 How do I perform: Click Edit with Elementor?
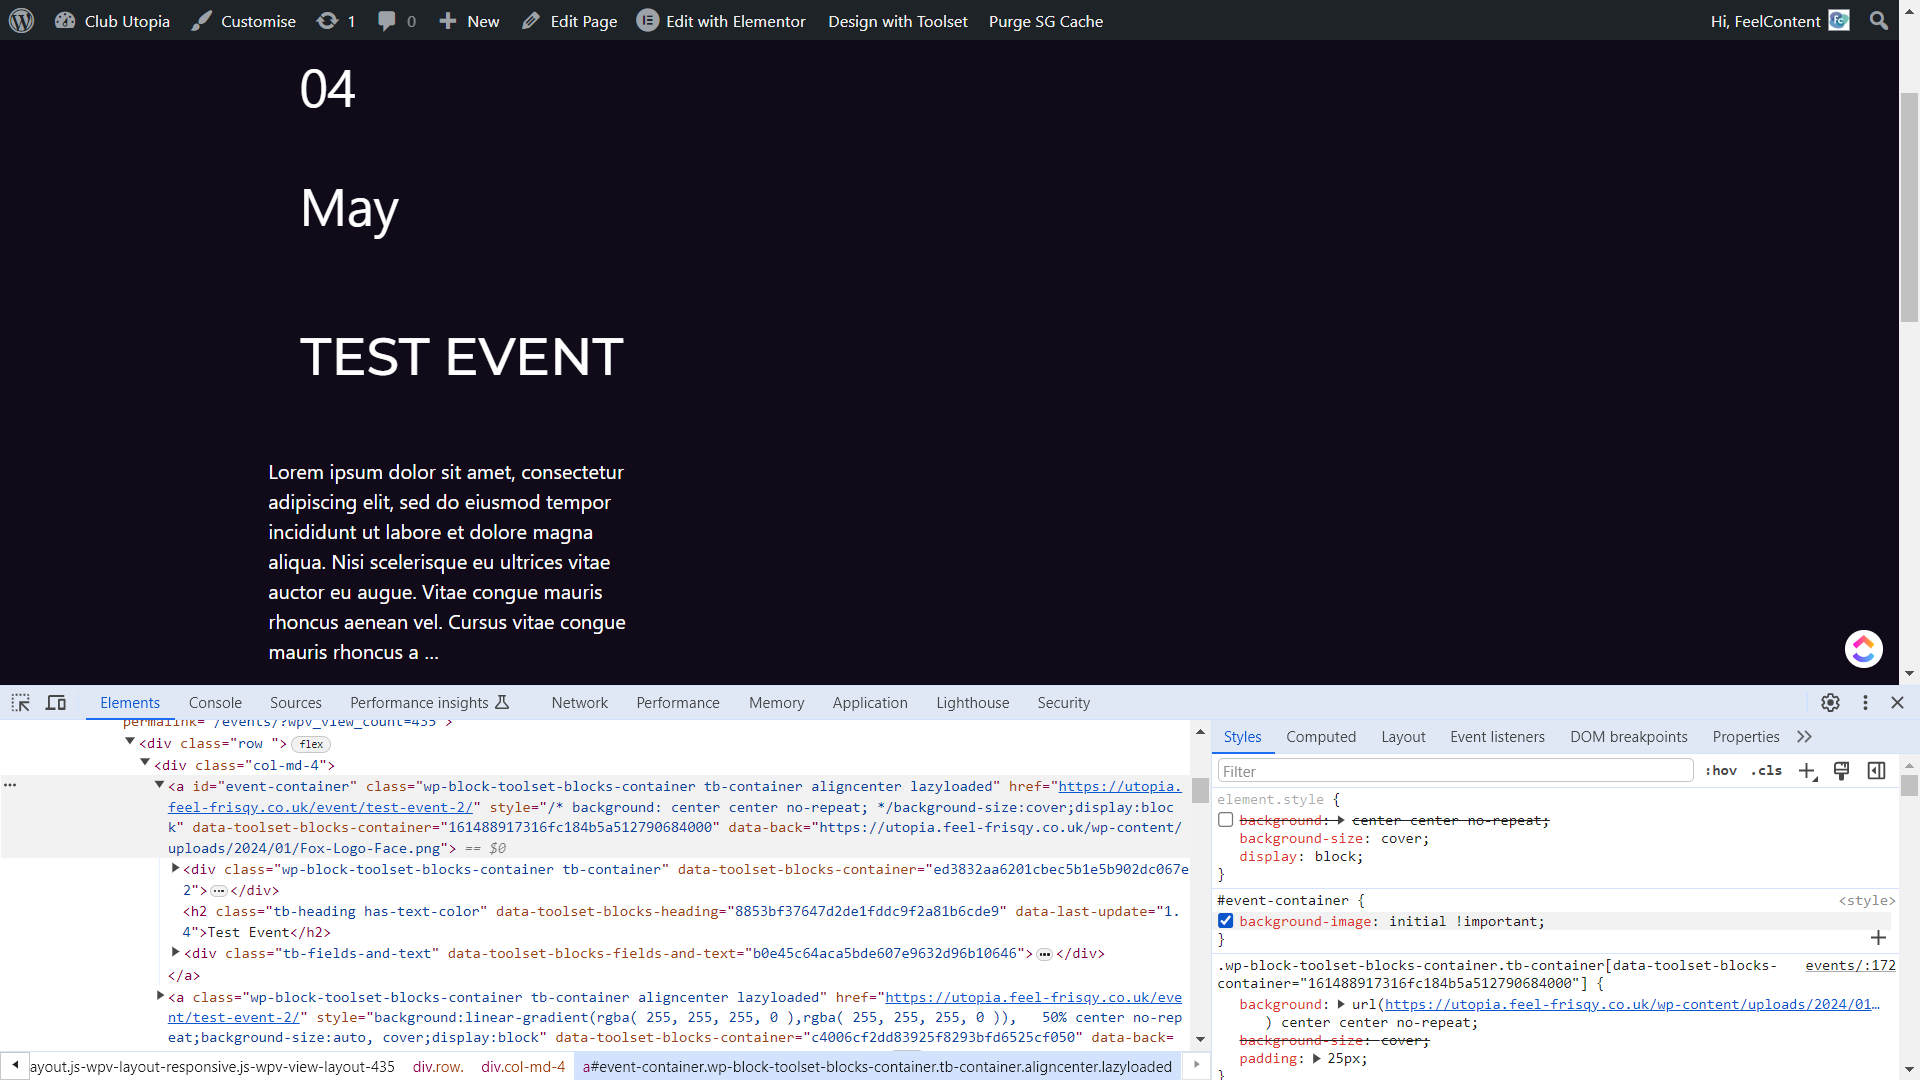[735, 21]
